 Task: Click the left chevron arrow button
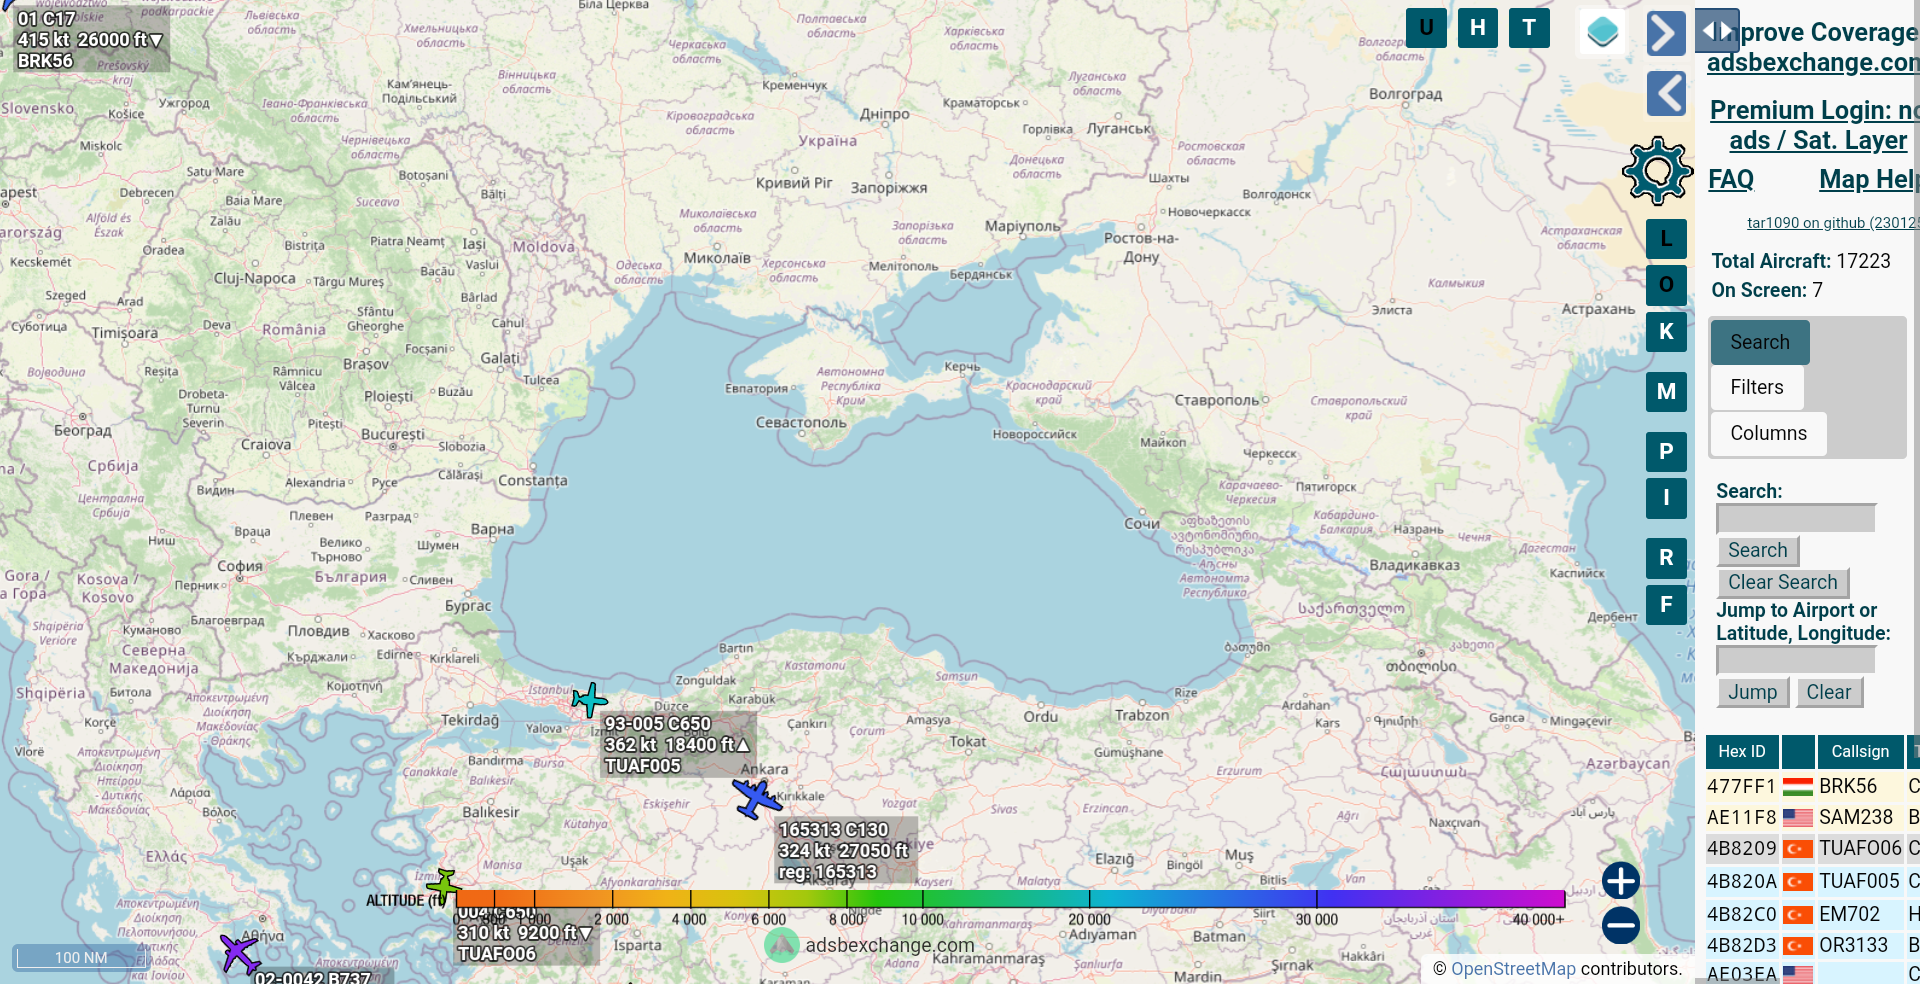tap(1667, 94)
